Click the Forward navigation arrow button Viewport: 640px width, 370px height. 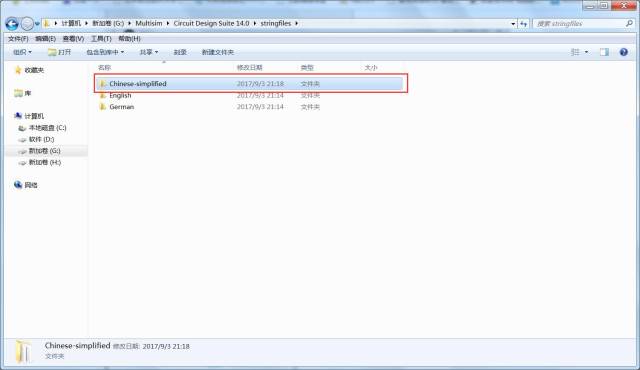[x=27, y=24]
